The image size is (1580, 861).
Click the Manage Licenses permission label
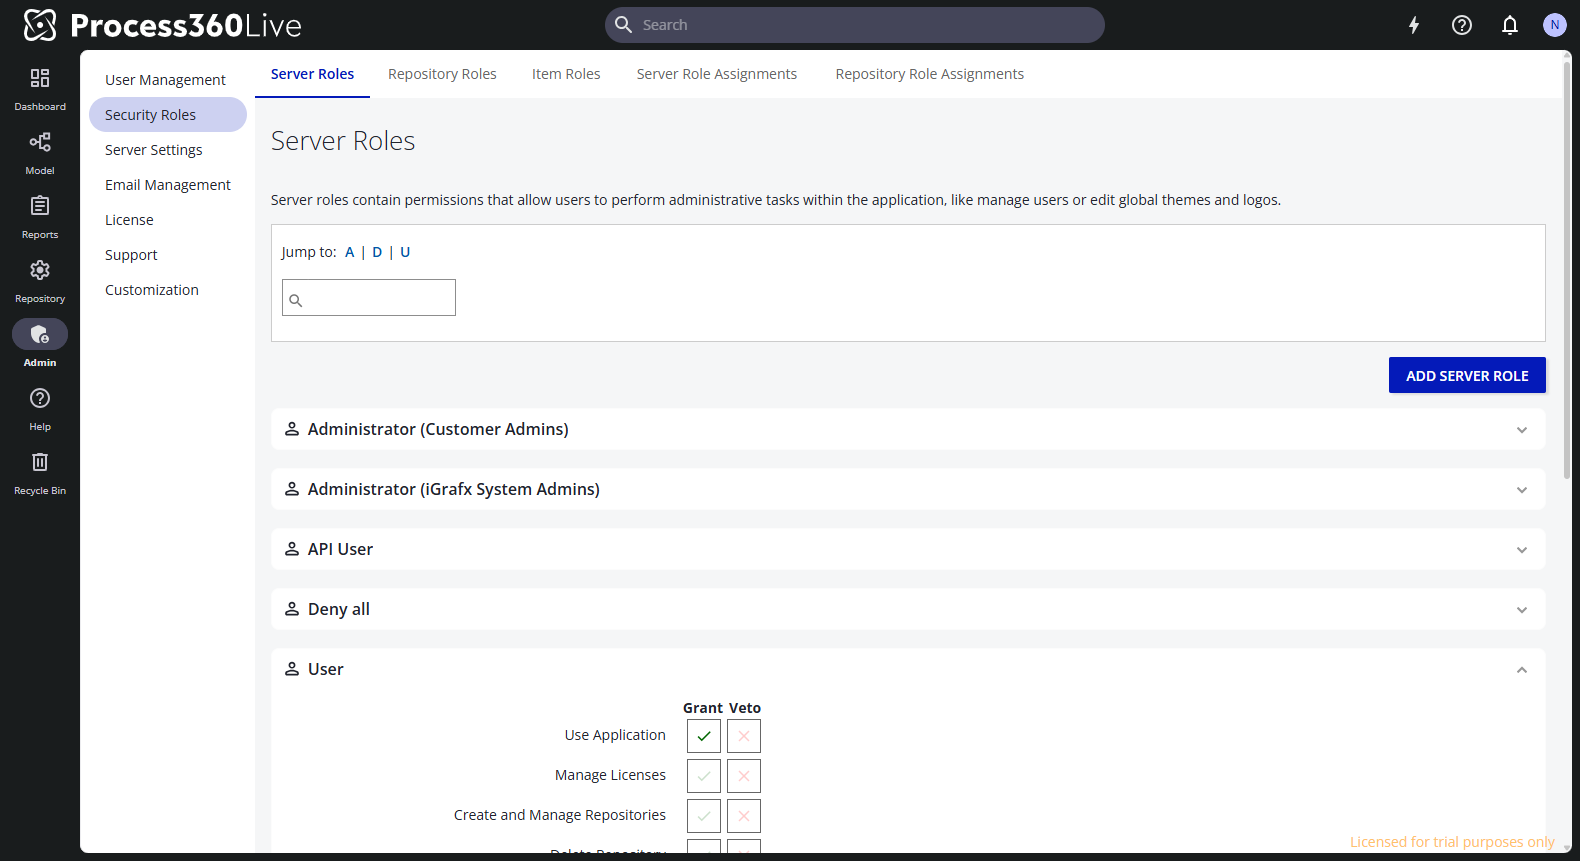coord(610,775)
